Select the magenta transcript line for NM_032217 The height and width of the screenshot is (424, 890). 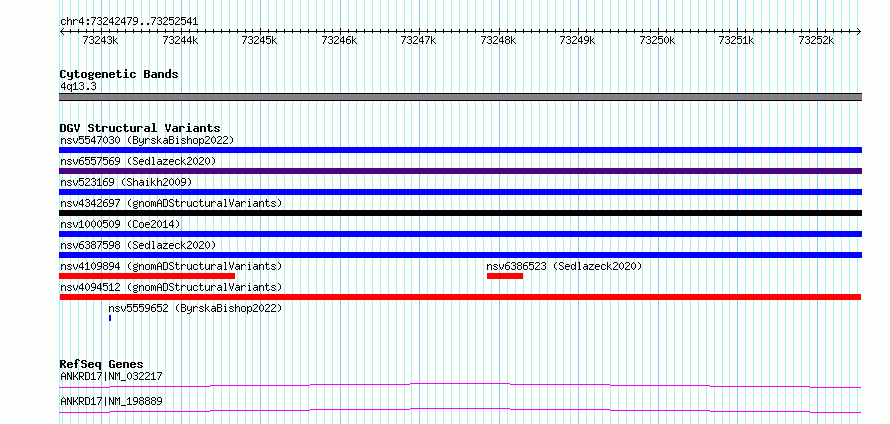(460, 386)
